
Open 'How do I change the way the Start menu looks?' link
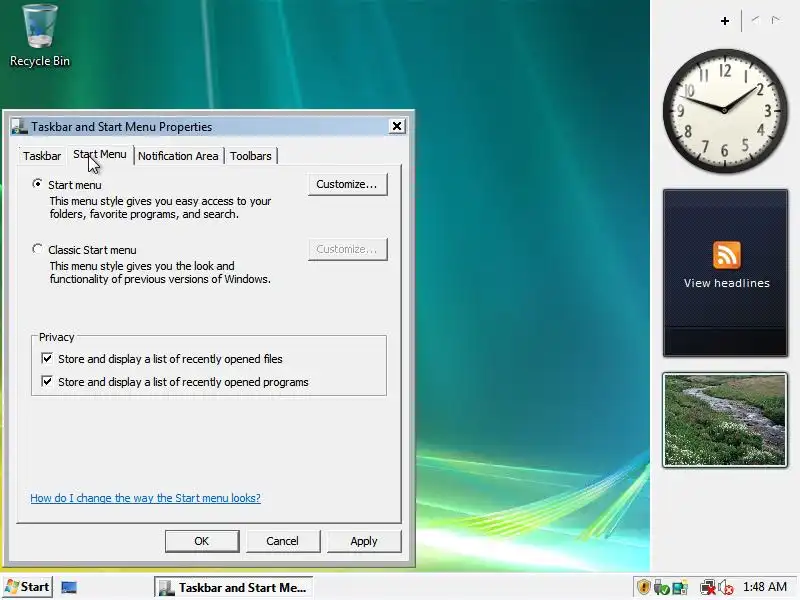click(x=145, y=498)
